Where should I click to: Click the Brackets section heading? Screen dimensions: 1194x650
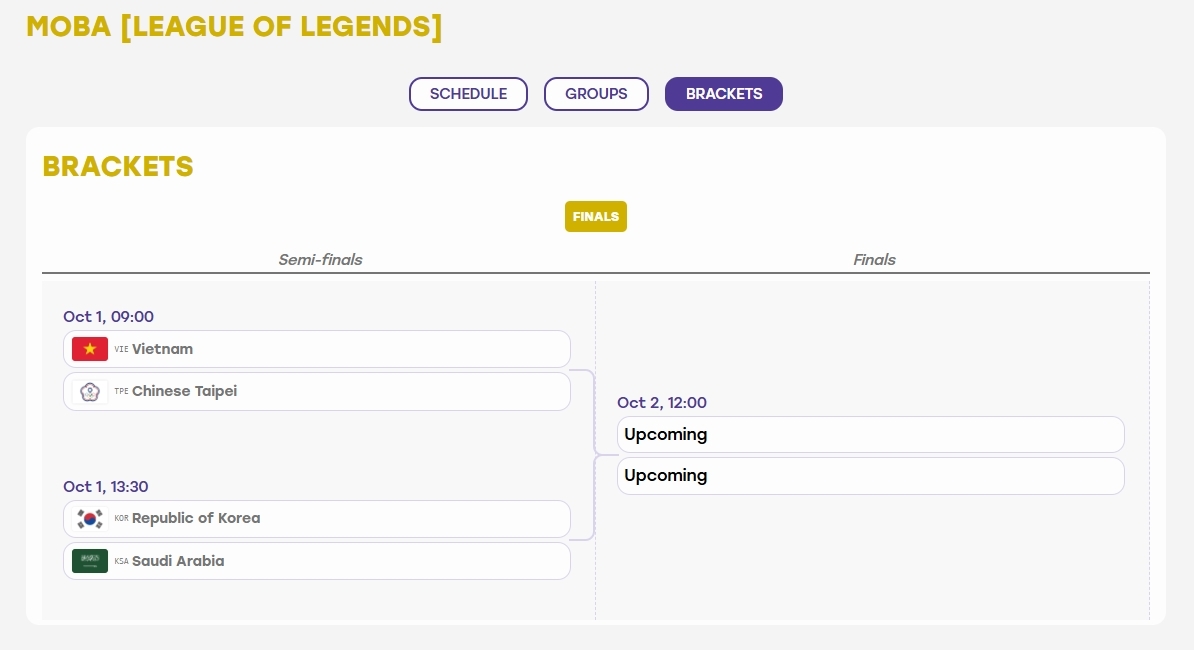click(x=118, y=167)
